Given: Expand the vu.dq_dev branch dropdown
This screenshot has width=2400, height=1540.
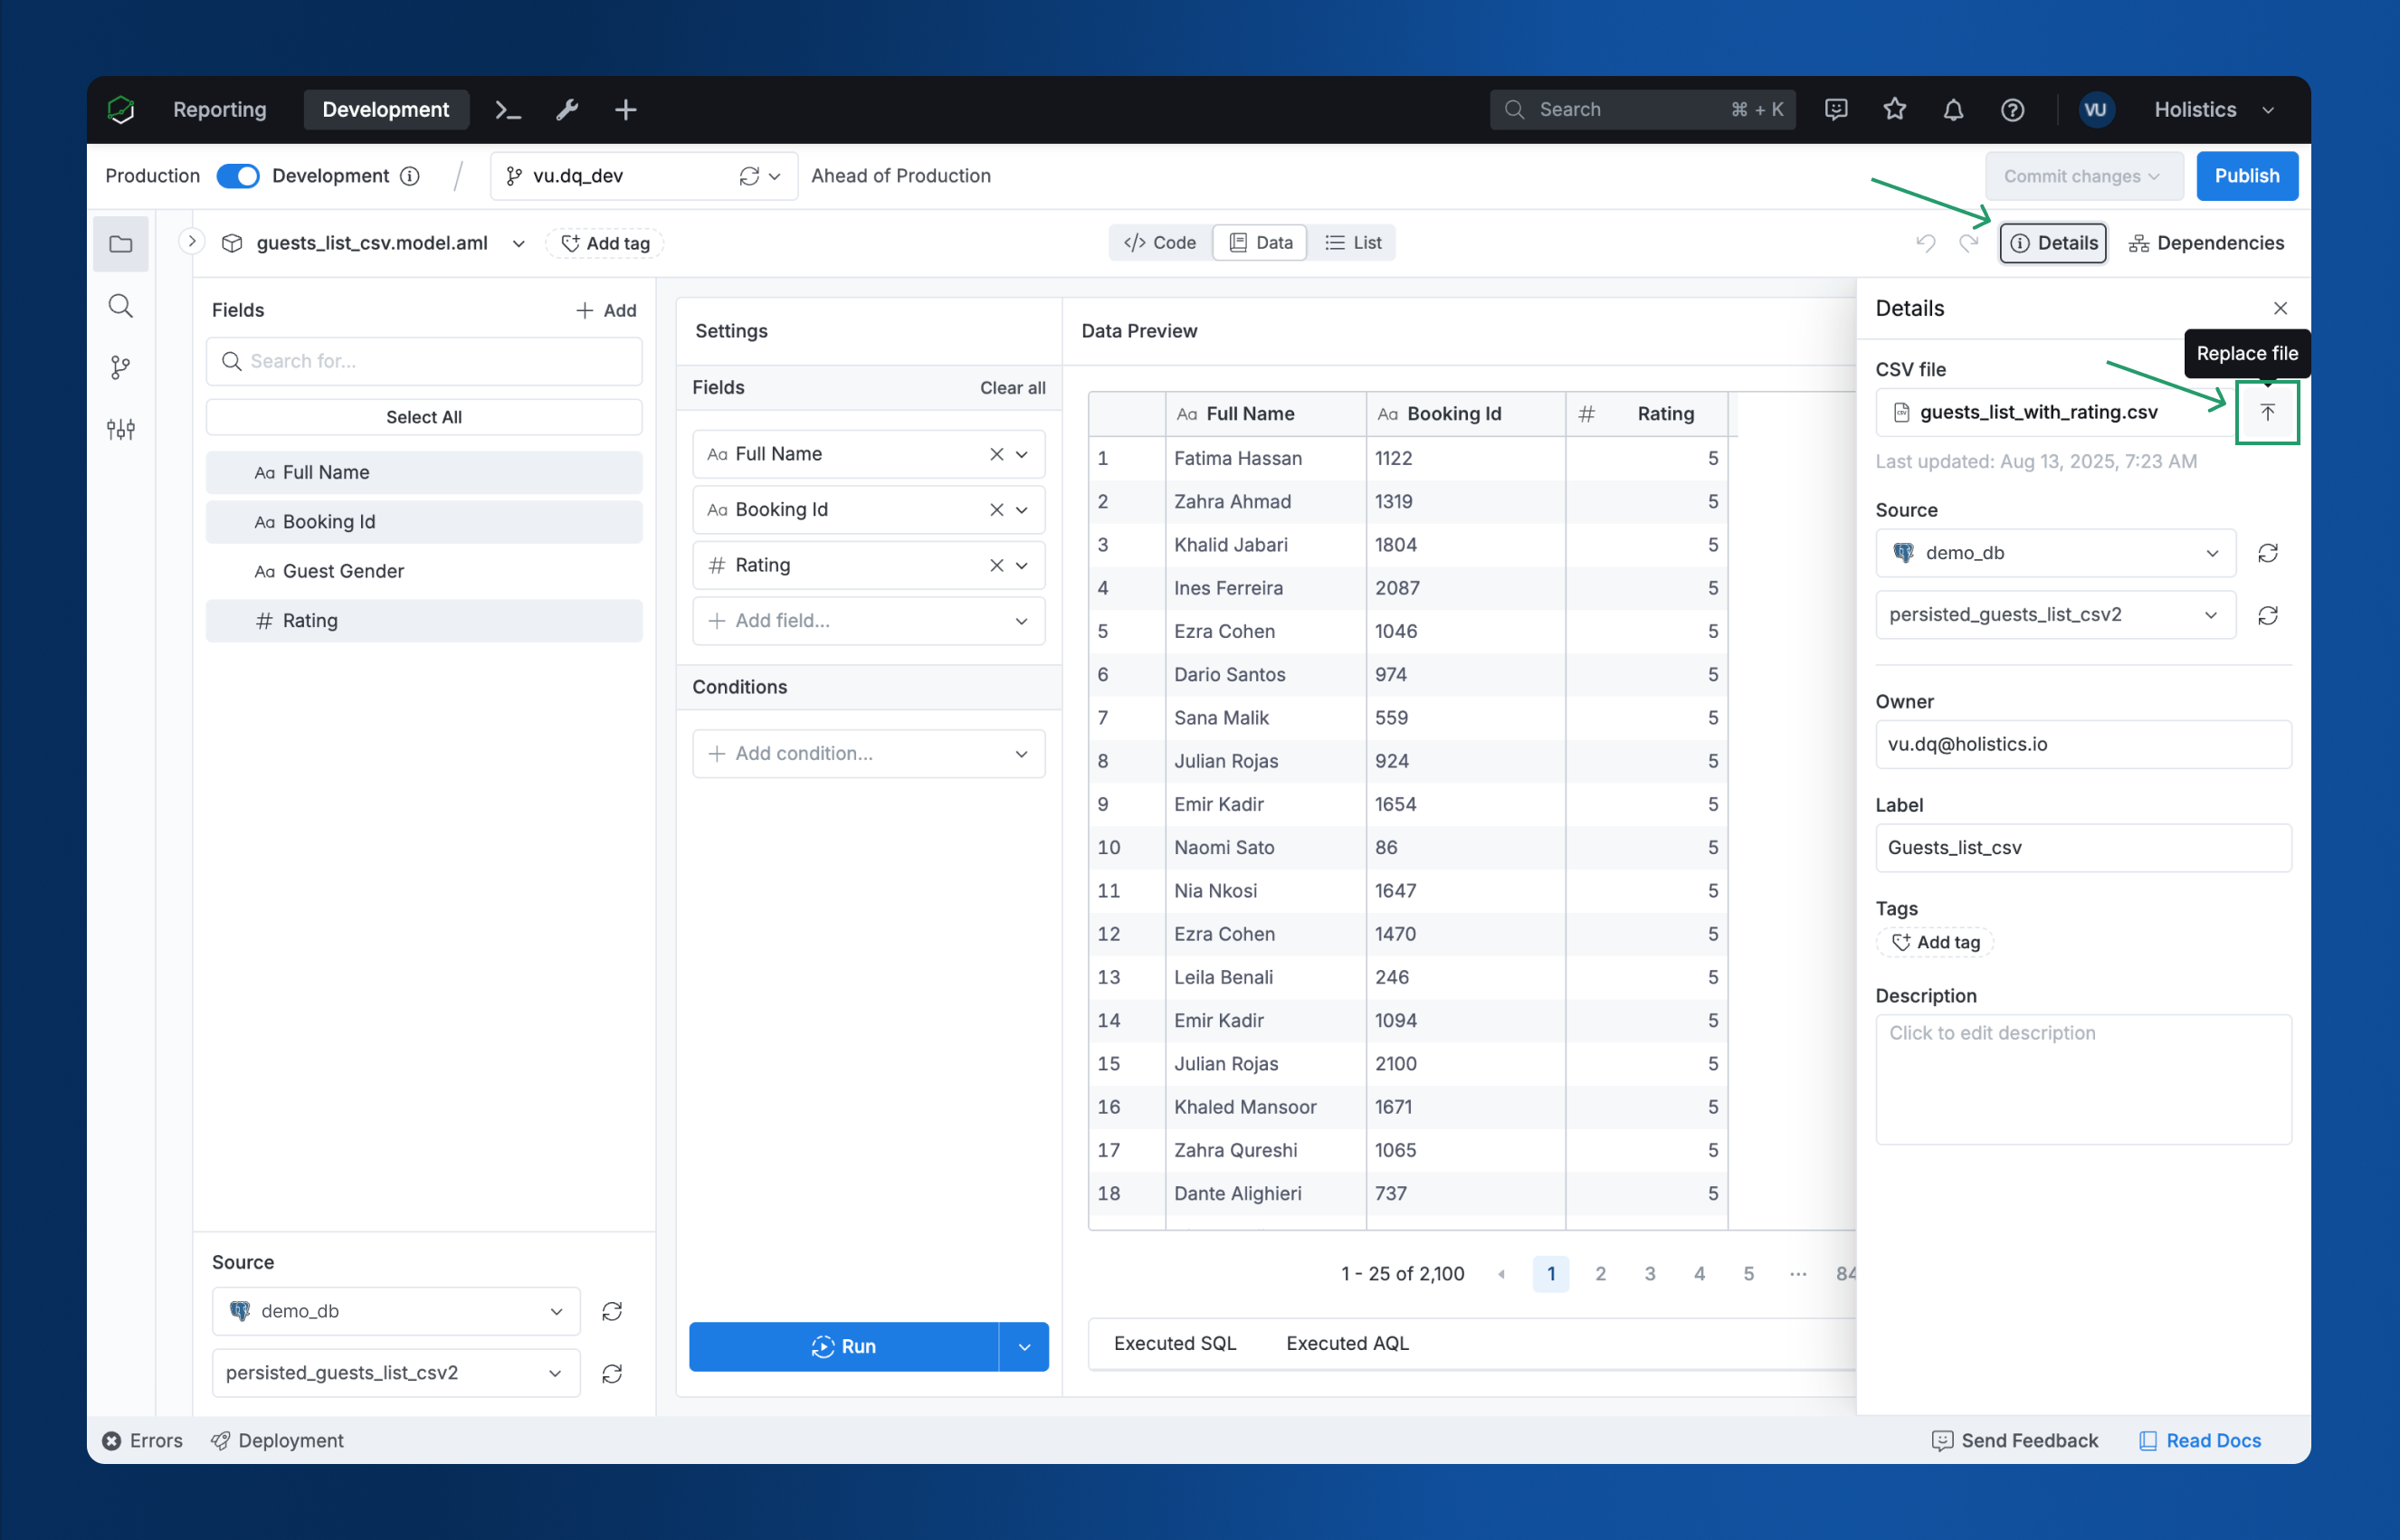Looking at the screenshot, I should click(773, 176).
